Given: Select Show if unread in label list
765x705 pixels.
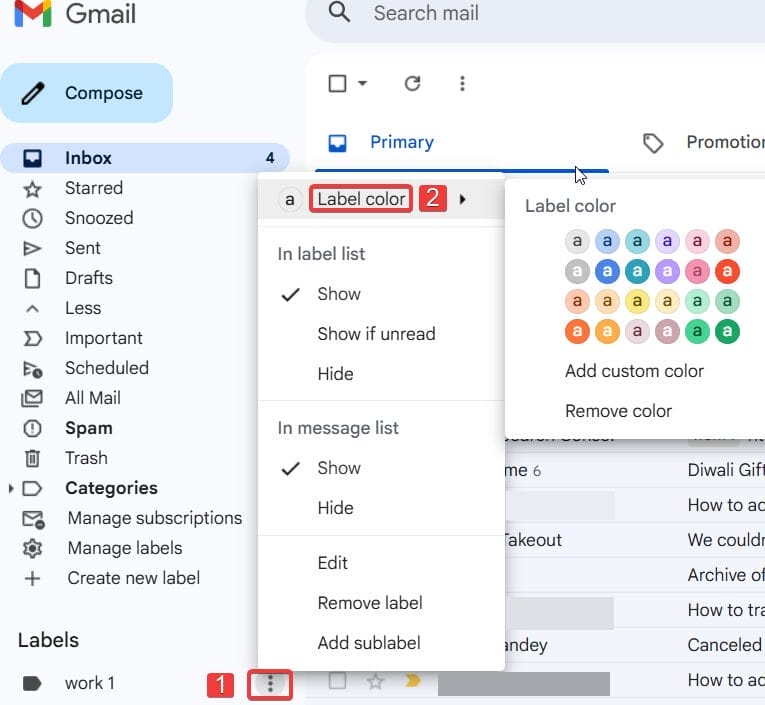Looking at the screenshot, I should coord(376,334).
